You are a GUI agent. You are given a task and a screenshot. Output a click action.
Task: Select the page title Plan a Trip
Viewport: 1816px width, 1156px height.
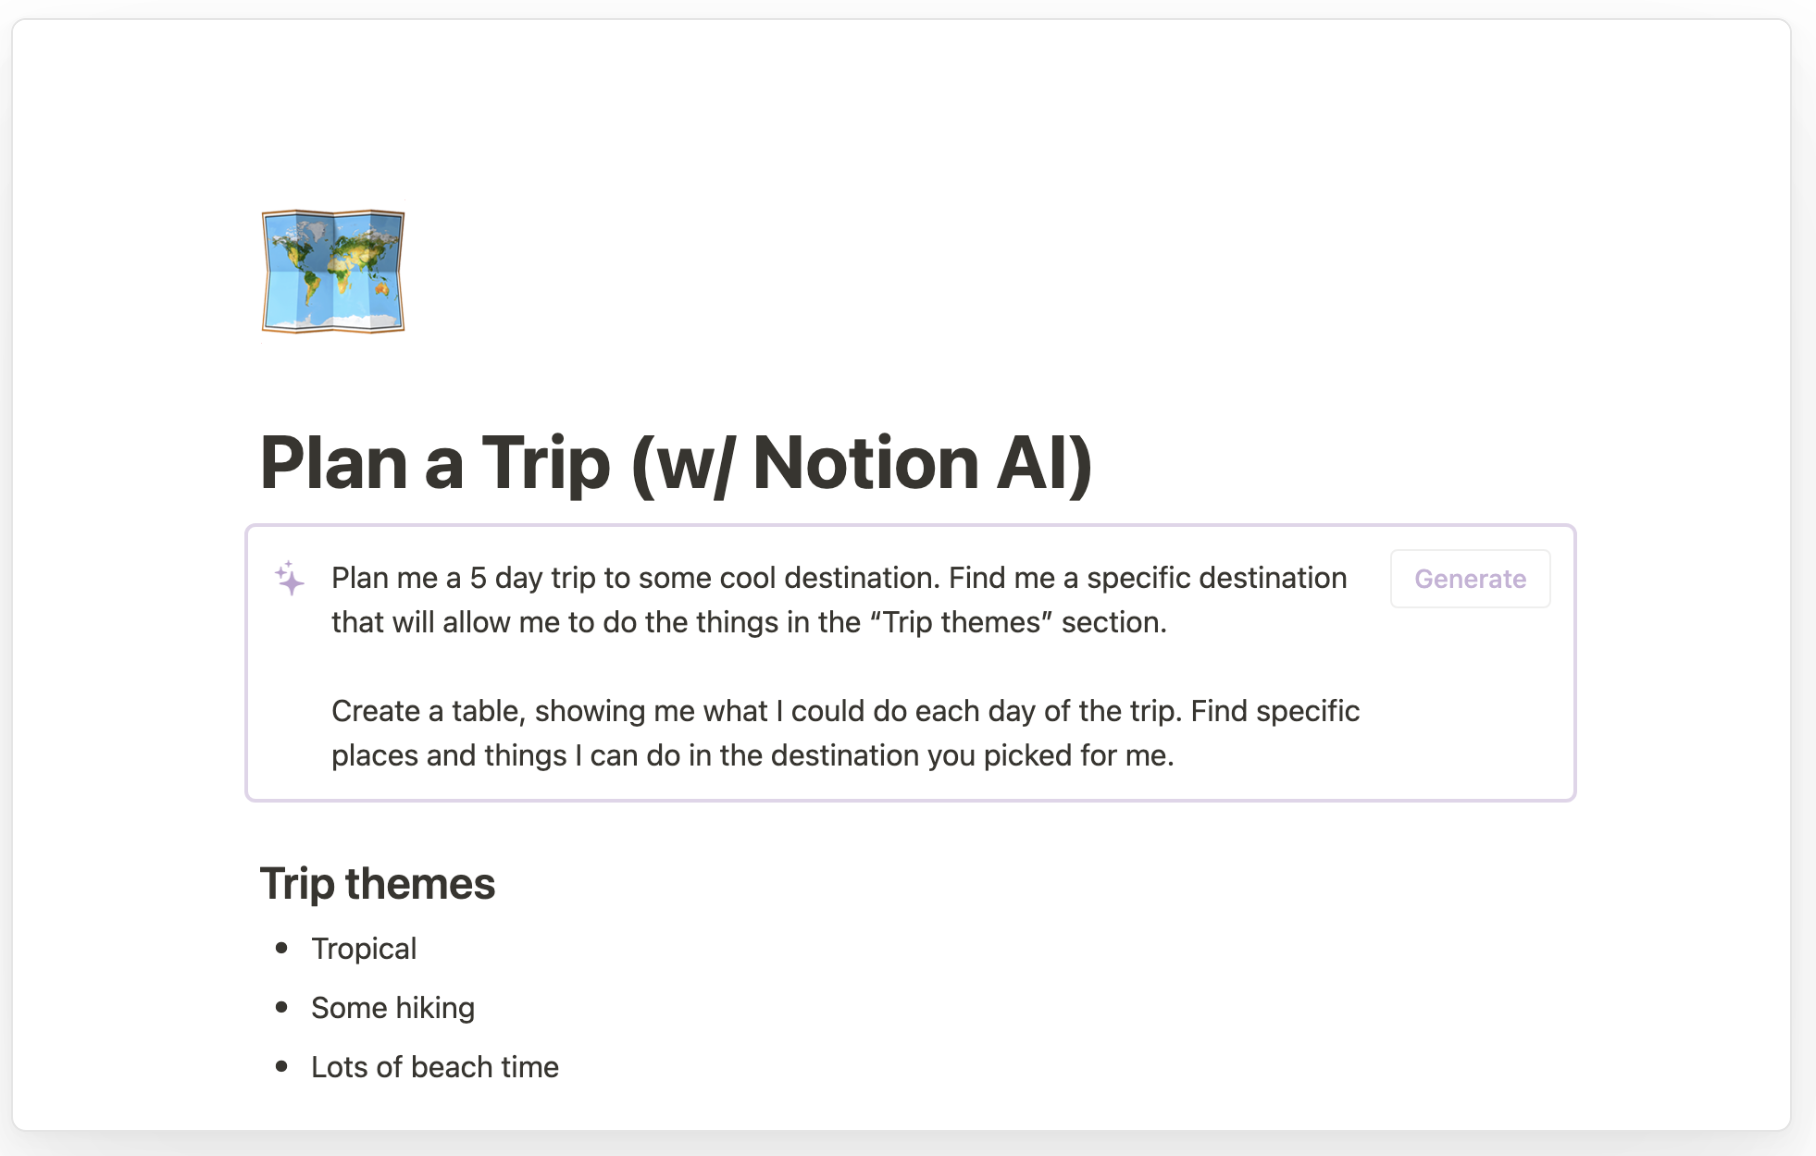pos(676,462)
